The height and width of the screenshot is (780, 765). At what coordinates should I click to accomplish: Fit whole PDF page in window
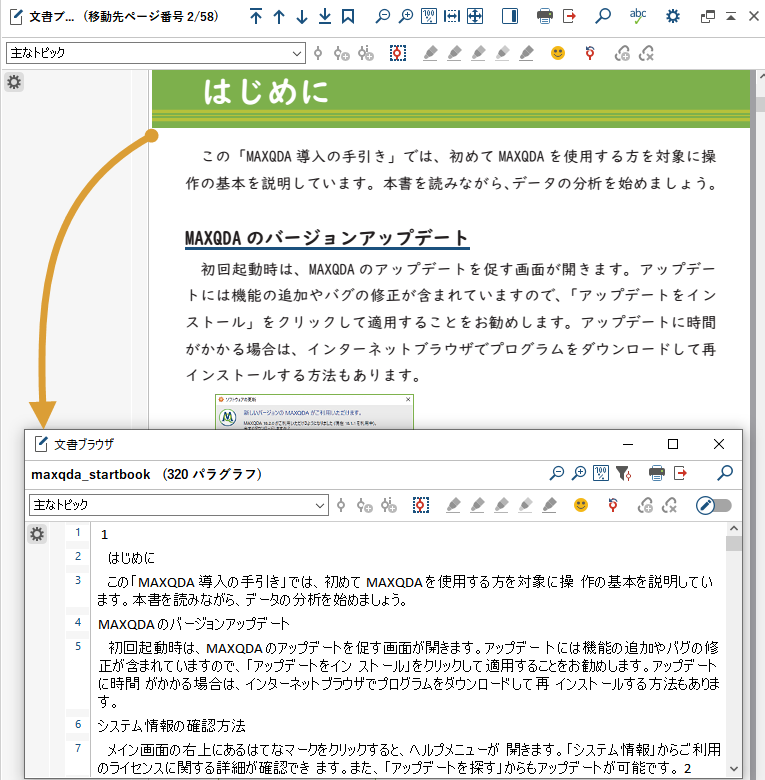[475, 16]
